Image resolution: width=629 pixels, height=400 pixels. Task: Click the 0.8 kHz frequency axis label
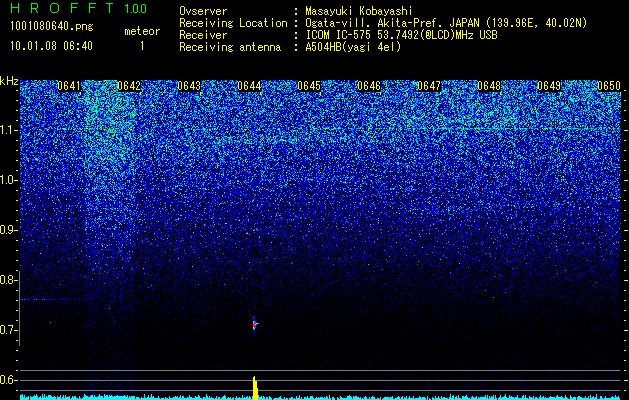pyautogui.click(x=9, y=280)
